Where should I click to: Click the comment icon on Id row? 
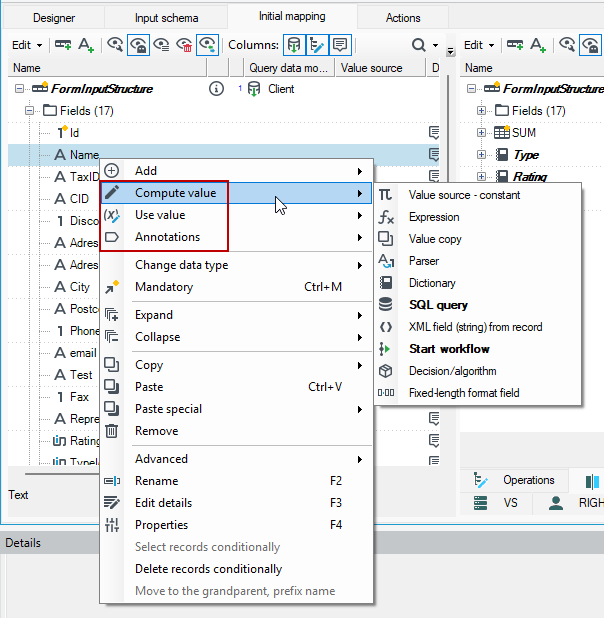(x=434, y=133)
